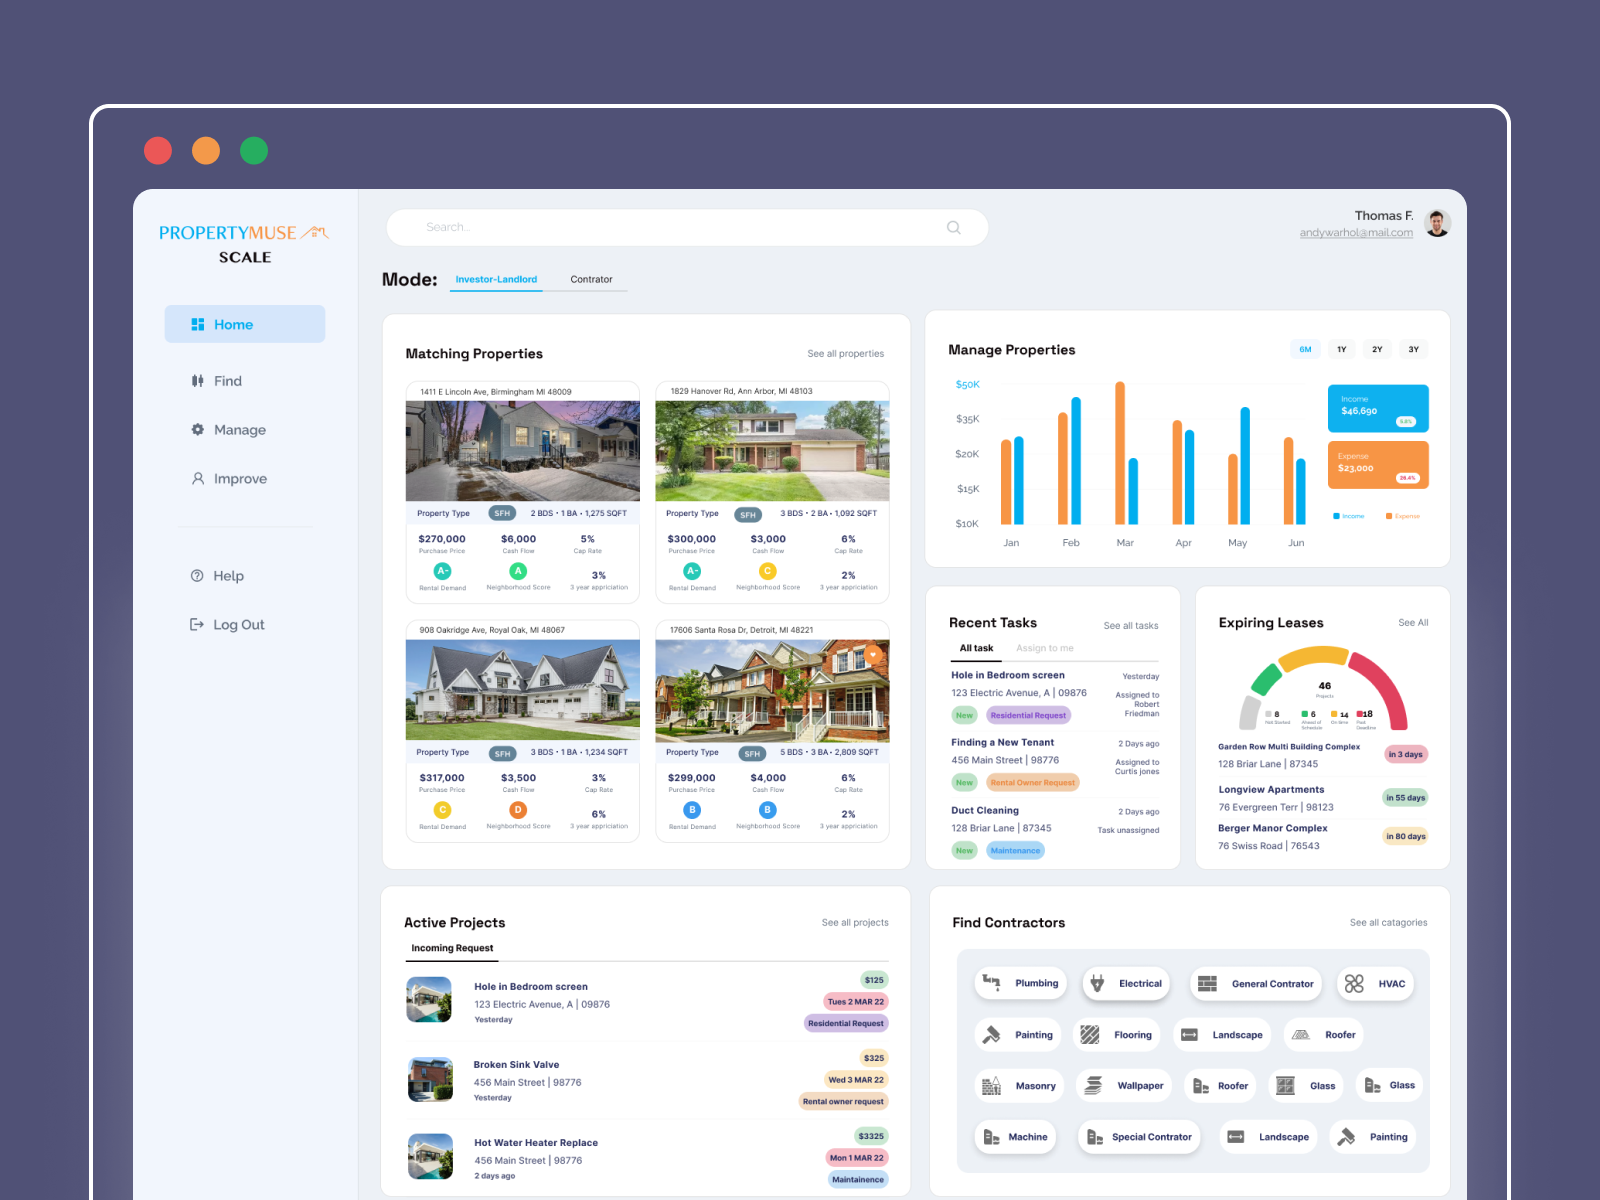This screenshot has height=1200, width=1600.
Task: Open the 908 Oakridge Ave property photo
Action: click(x=523, y=690)
